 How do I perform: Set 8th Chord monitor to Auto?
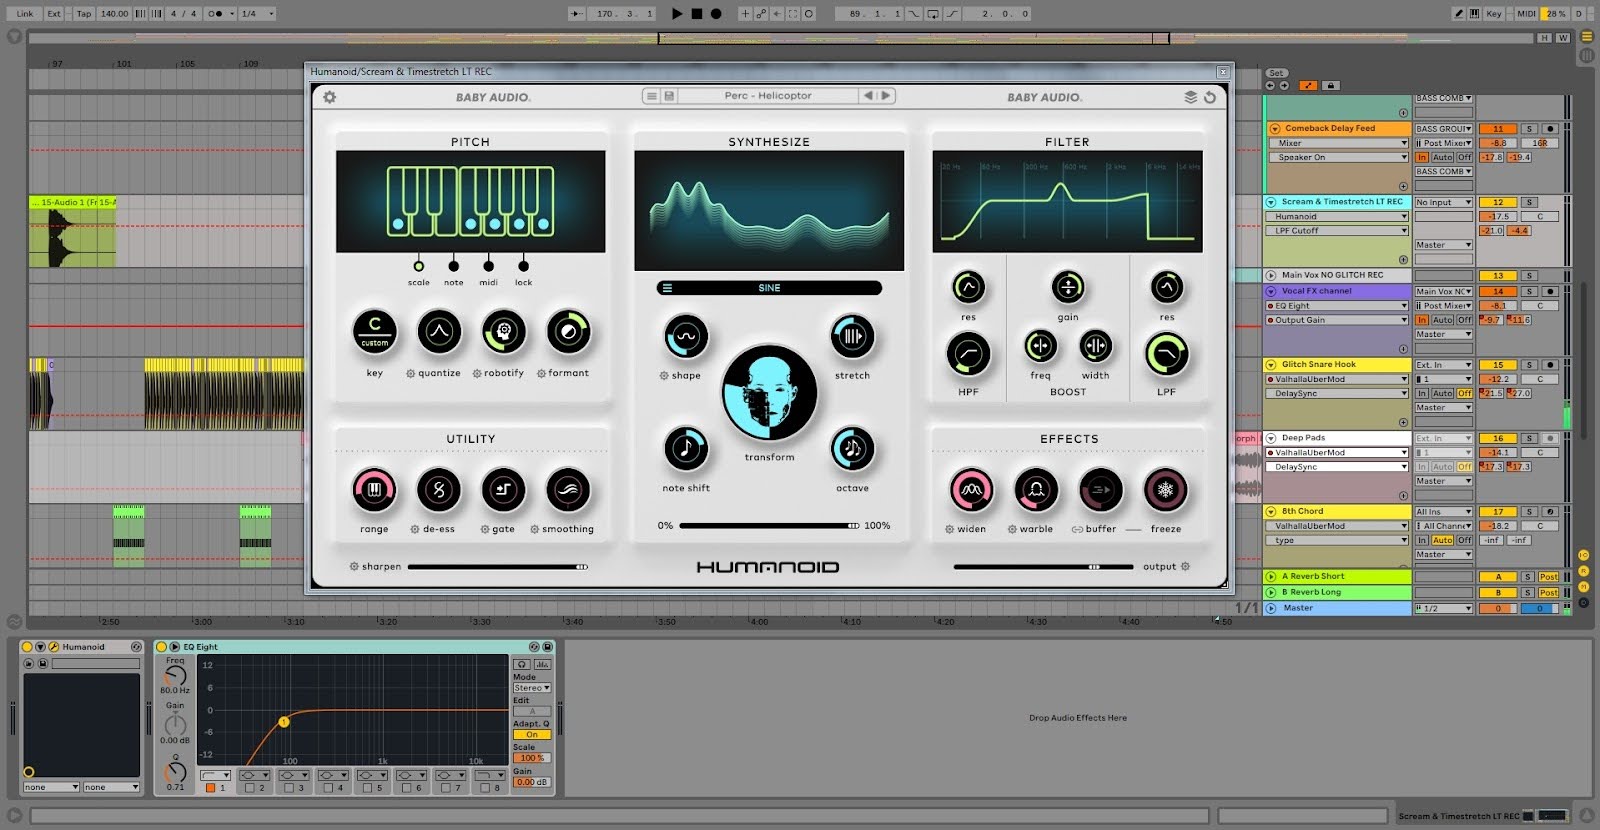pos(1443,540)
